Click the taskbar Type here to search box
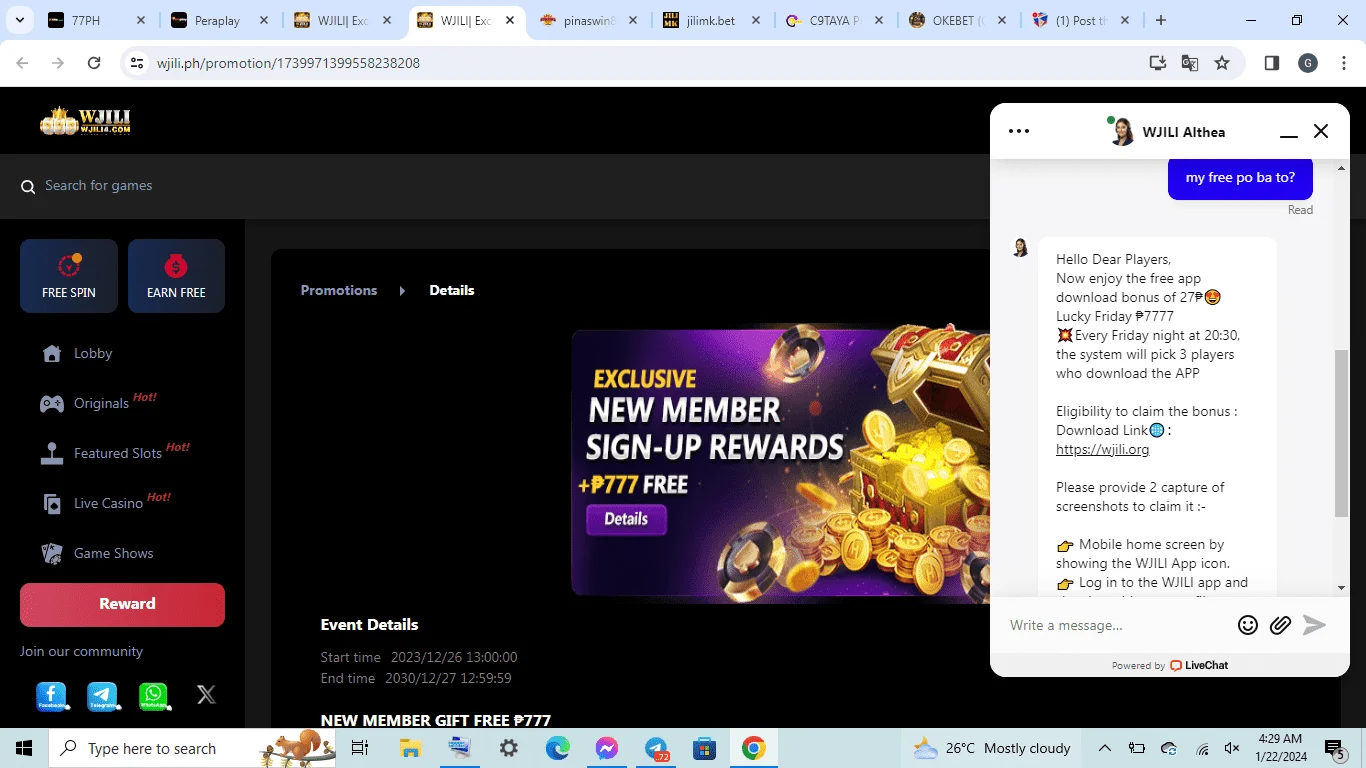The width and height of the screenshot is (1366, 768). [192, 748]
